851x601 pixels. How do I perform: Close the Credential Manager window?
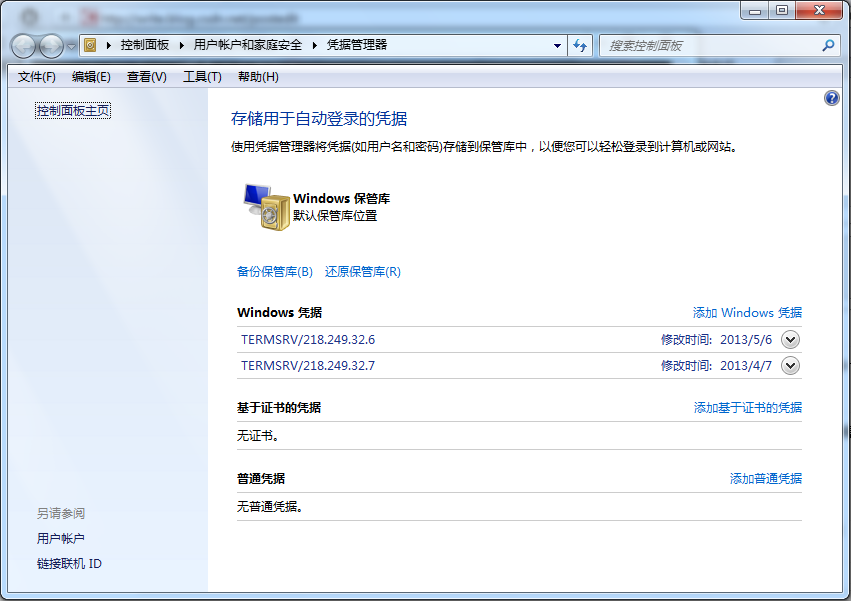click(820, 10)
